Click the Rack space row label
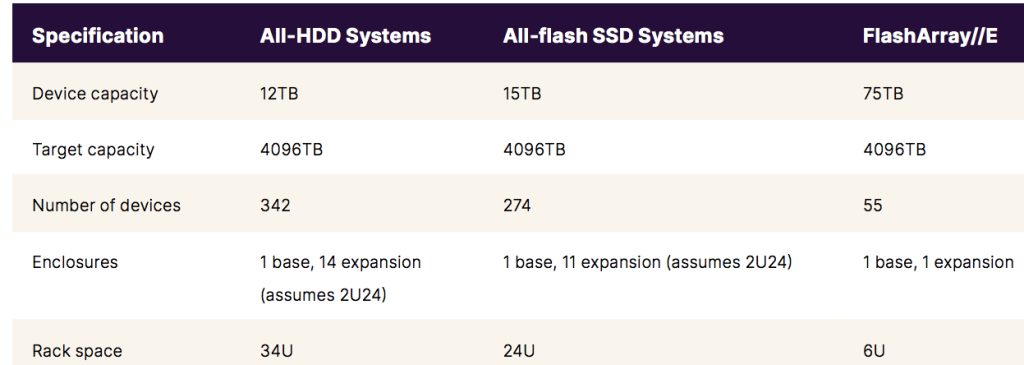The height and width of the screenshot is (365, 1024). (x=77, y=351)
